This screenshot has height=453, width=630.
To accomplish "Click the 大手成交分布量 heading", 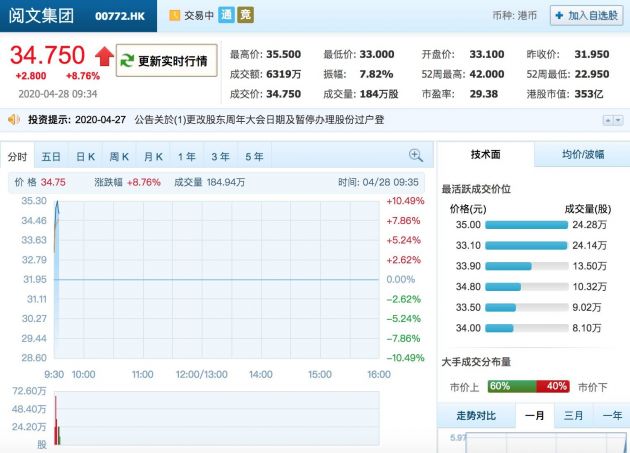I will (x=476, y=362).
